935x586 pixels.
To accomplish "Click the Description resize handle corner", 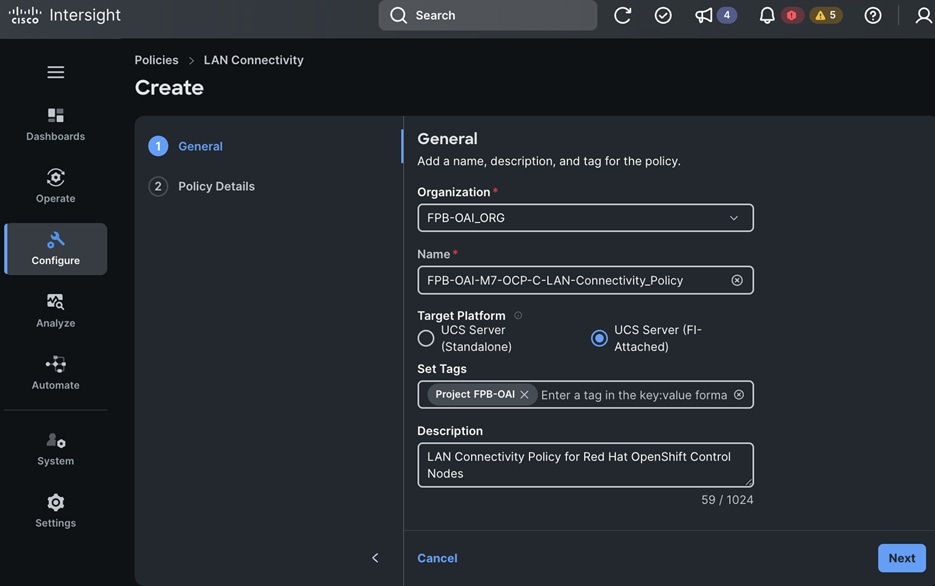I will pos(748,482).
